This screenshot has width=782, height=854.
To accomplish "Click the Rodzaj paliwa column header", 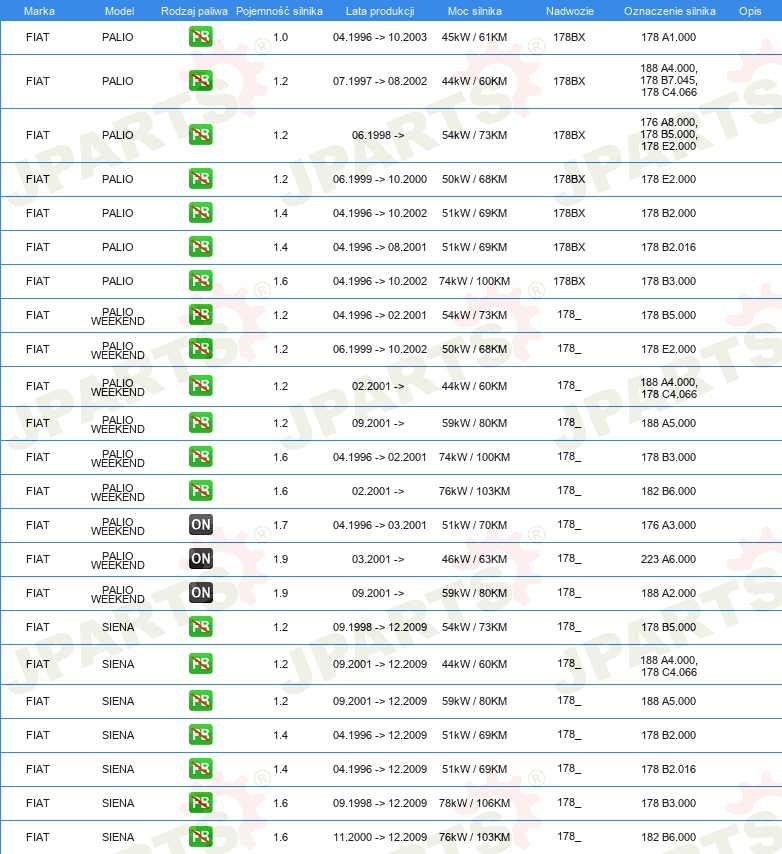I will click(x=194, y=11).
